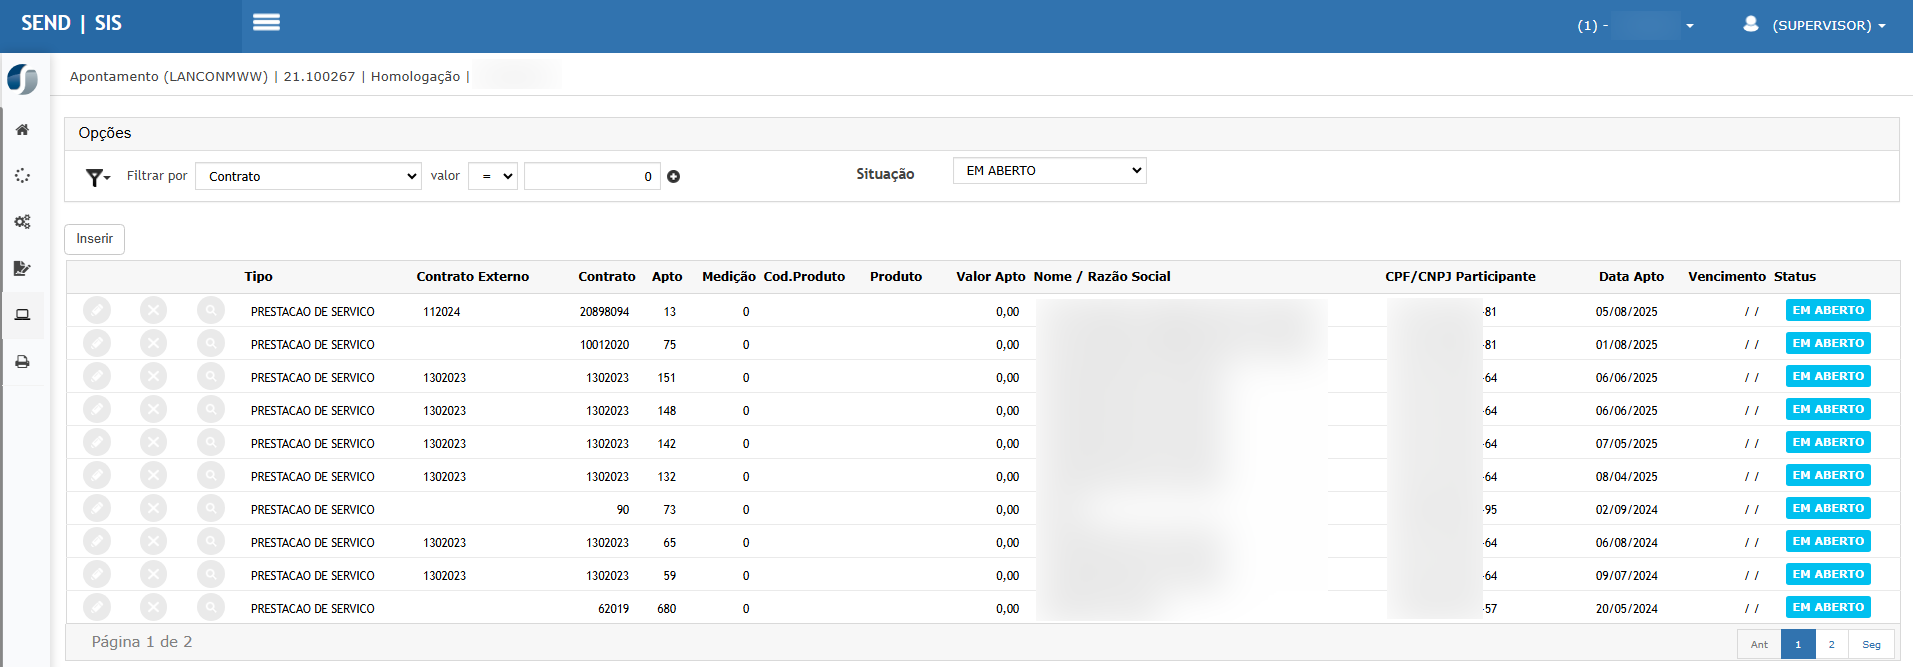This screenshot has height=667, width=1913.
Task: Open the laptop icon sidebar section
Action: 22,315
